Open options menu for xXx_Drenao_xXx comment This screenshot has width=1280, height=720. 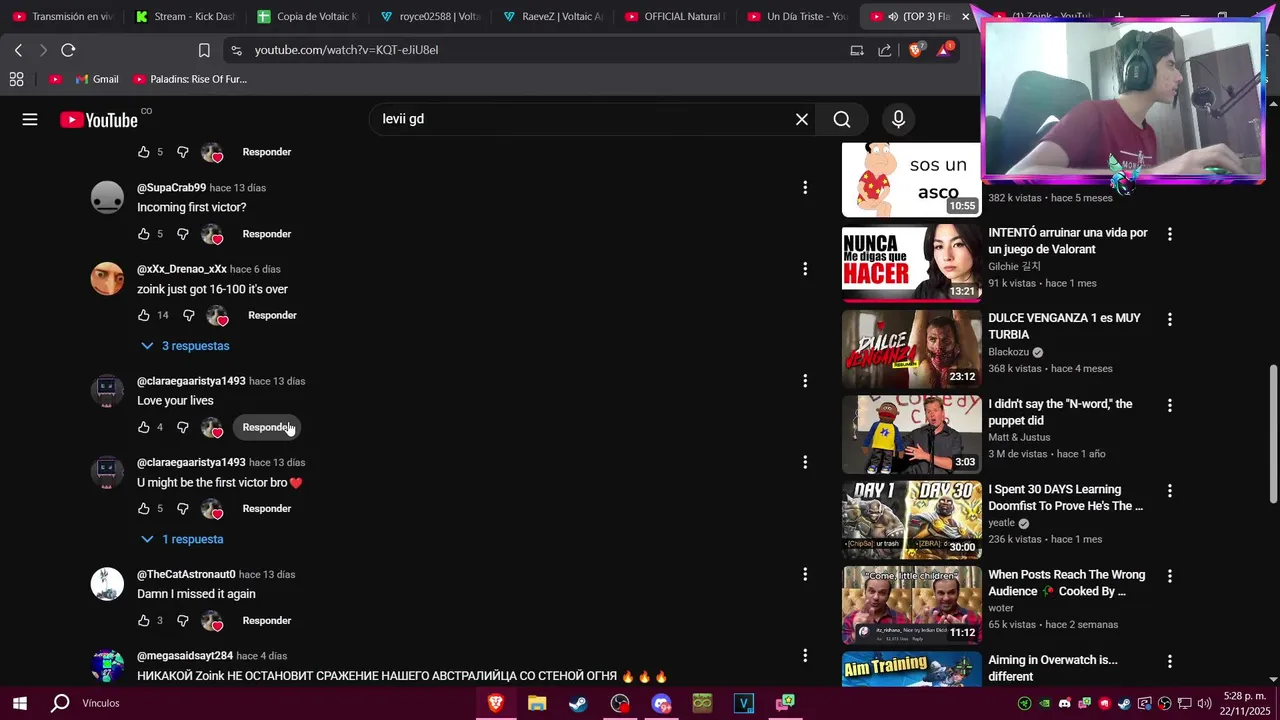click(x=805, y=269)
